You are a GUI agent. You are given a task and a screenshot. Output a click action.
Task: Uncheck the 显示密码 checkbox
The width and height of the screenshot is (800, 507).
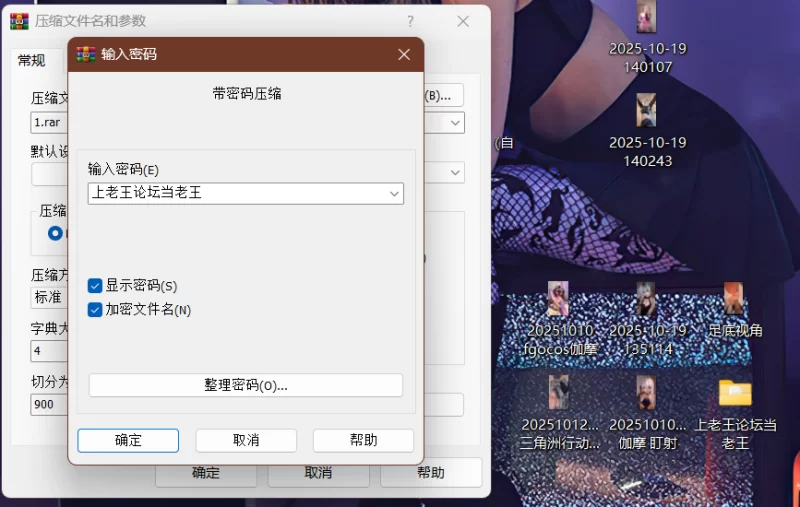(95, 286)
